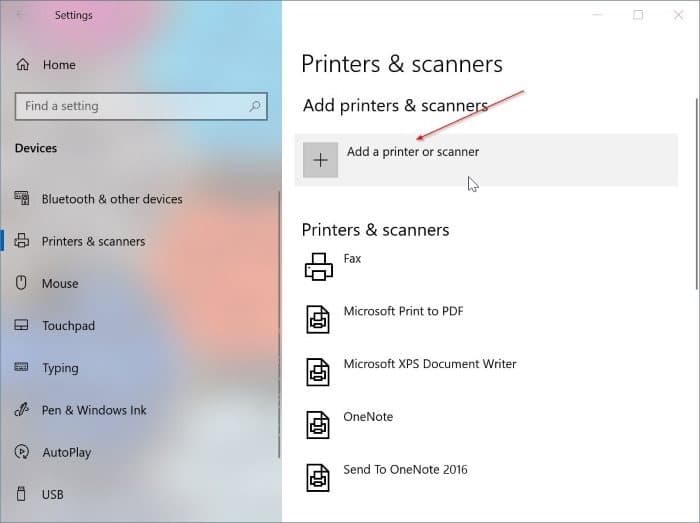Open Mouse settings

pyautogui.click(x=60, y=283)
